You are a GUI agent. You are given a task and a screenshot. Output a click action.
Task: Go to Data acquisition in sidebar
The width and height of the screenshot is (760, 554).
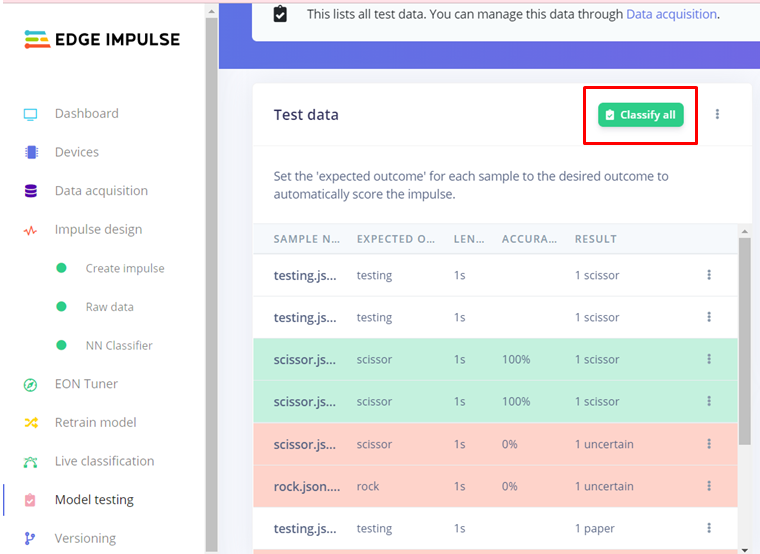pyautogui.click(x=101, y=191)
